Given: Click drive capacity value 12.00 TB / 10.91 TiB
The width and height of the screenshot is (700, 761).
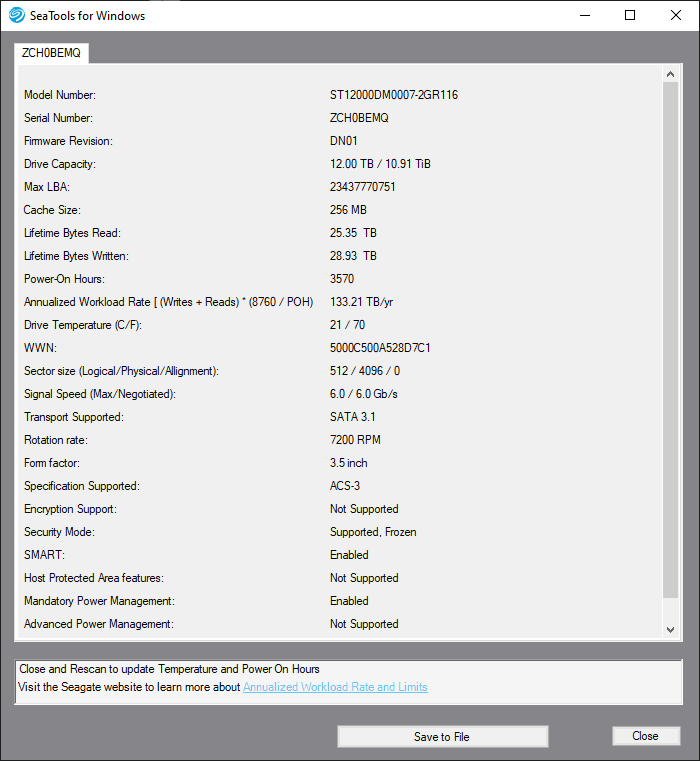Looking at the screenshot, I should pos(380,164).
